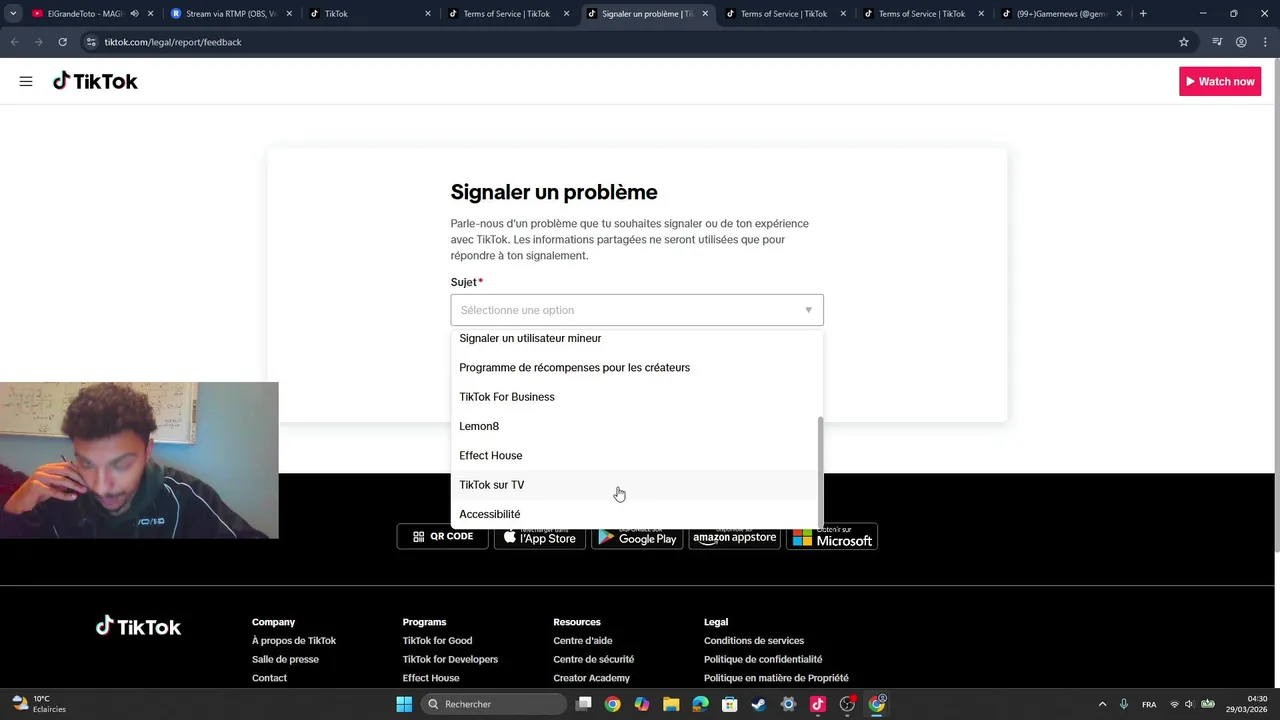Select TikTok For Business option
This screenshot has height=720, width=1280.
coord(637,397)
